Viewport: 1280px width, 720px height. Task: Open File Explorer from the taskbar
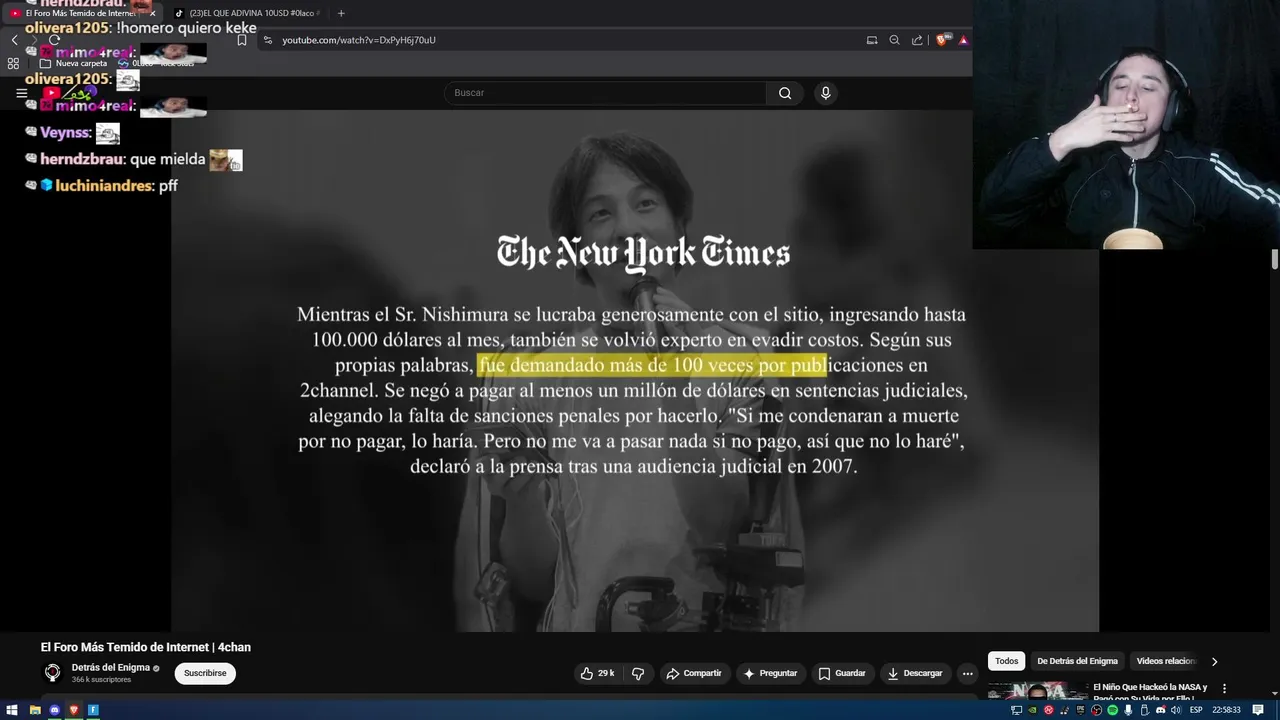point(35,710)
